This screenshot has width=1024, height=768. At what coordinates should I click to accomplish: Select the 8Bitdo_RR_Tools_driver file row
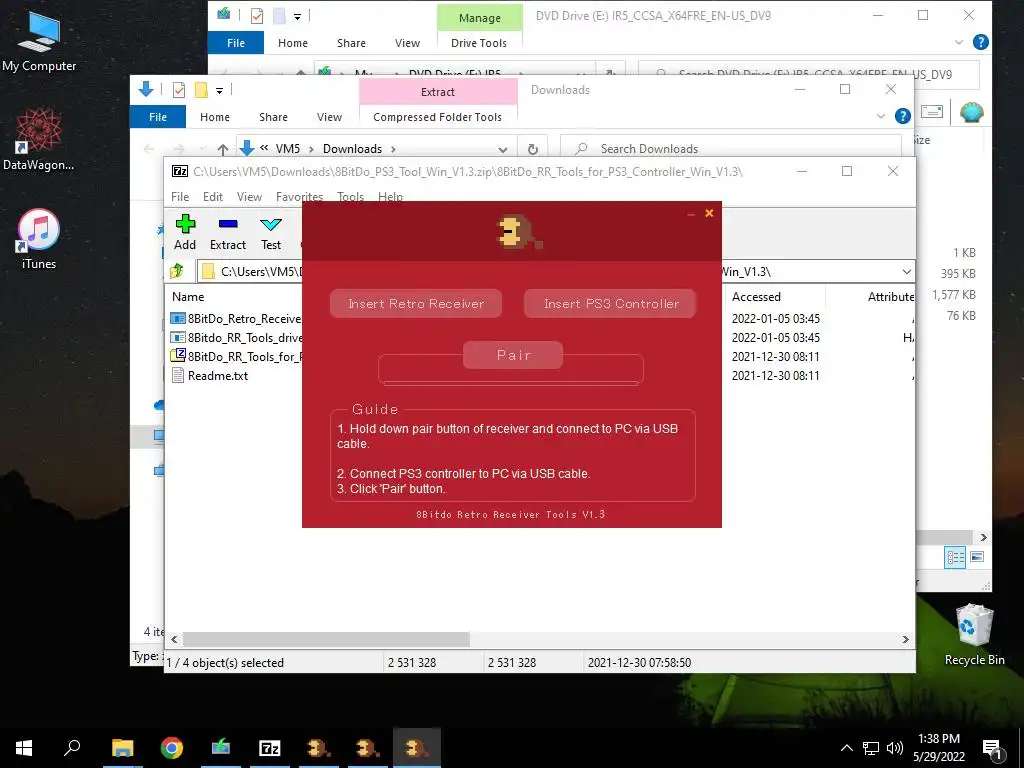click(x=236, y=338)
